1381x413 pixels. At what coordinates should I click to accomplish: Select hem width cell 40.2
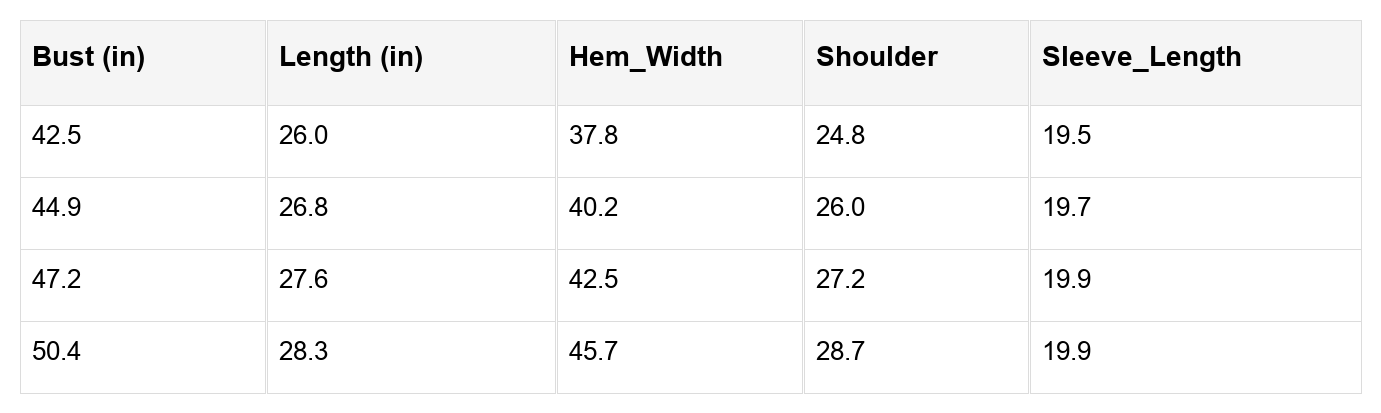click(593, 208)
